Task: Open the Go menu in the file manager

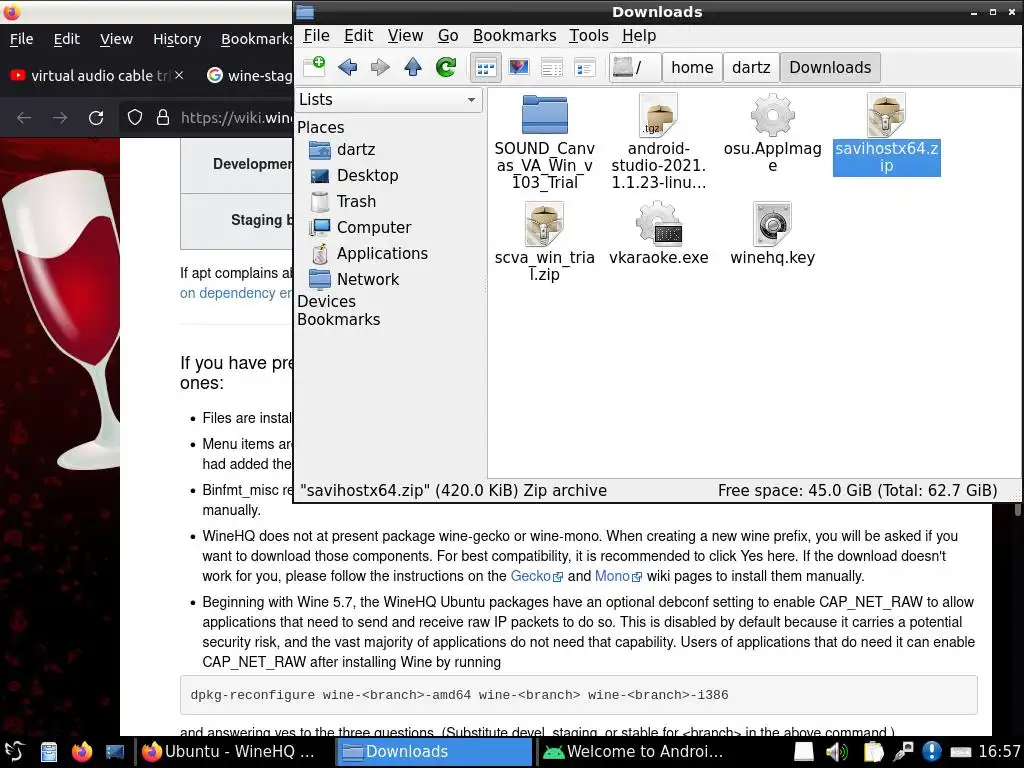Action: (448, 35)
